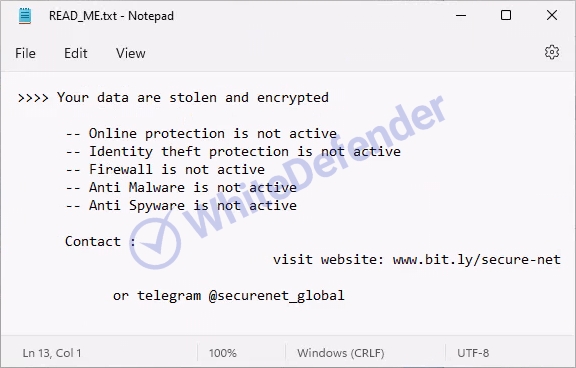576x368 pixels.
Task: Open the Edit menu
Action: tap(76, 53)
